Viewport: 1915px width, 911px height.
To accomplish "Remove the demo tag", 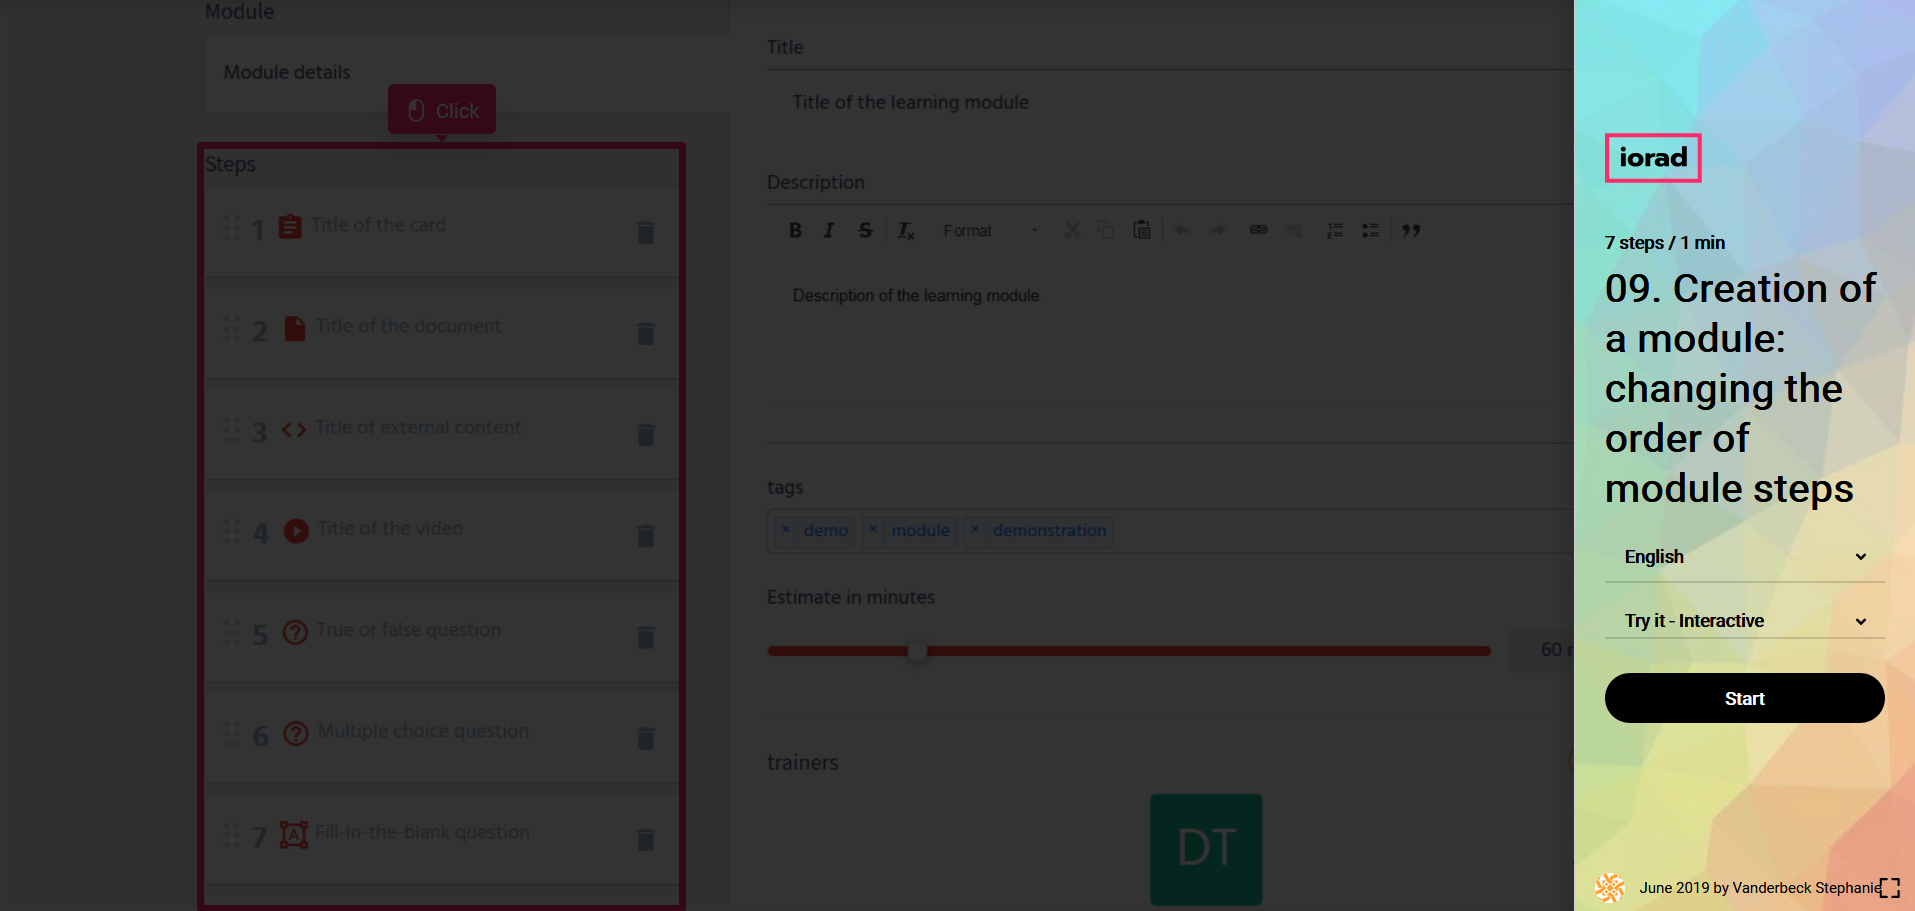I will pos(786,530).
